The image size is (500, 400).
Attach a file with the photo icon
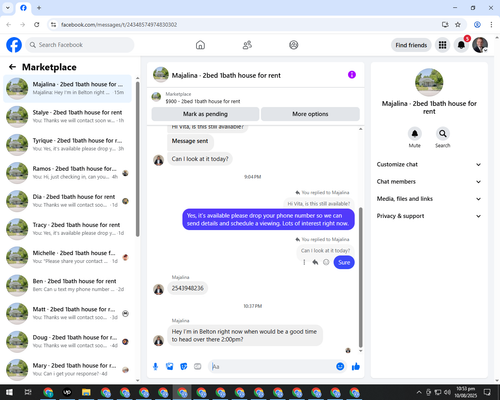pos(170,367)
